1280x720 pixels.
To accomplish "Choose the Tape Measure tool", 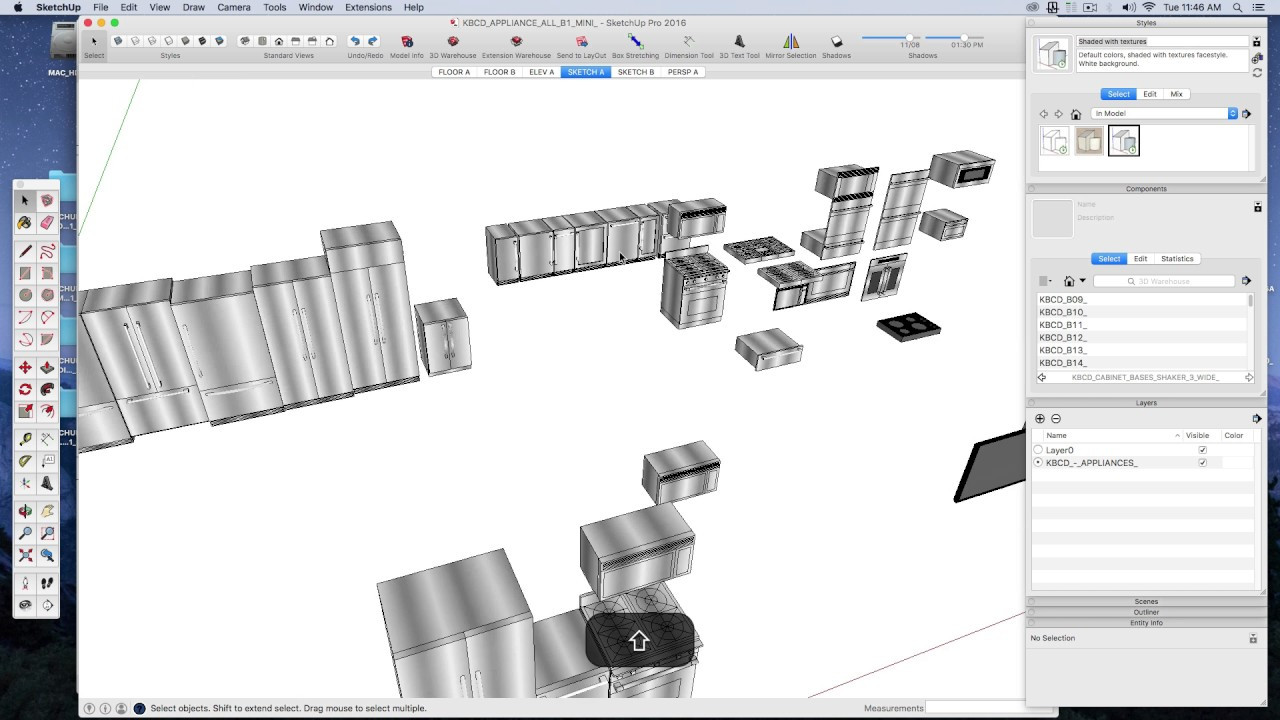I will pos(25,439).
